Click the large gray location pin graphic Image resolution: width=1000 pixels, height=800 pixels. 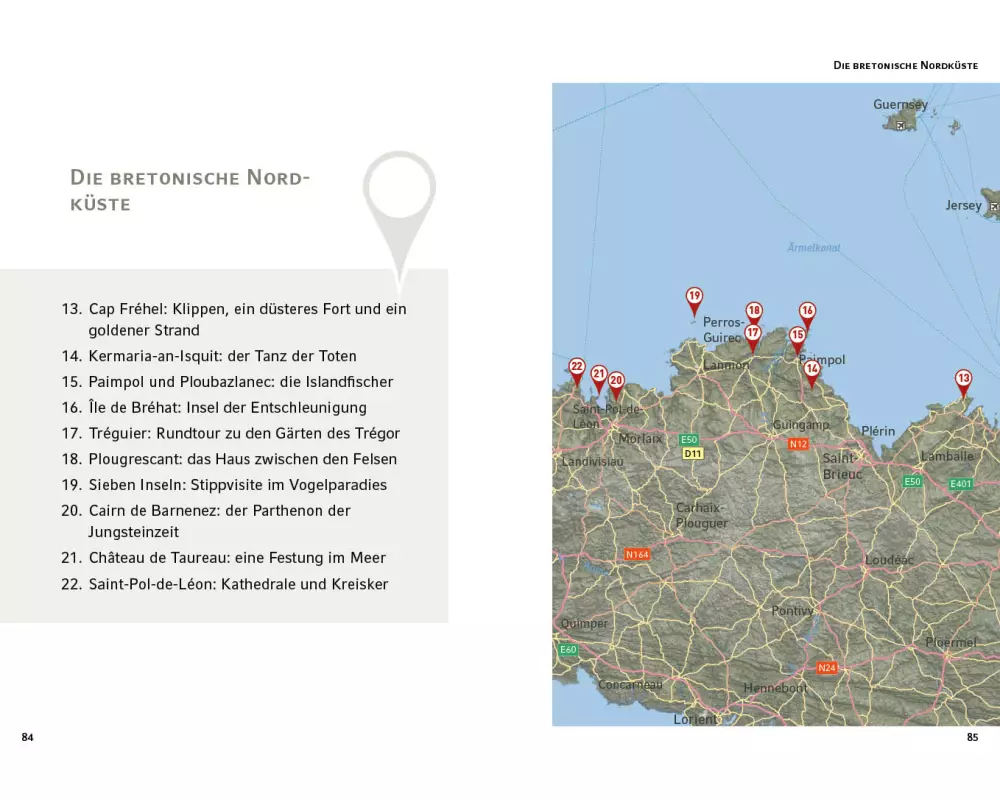pyautogui.click(x=399, y=195)
